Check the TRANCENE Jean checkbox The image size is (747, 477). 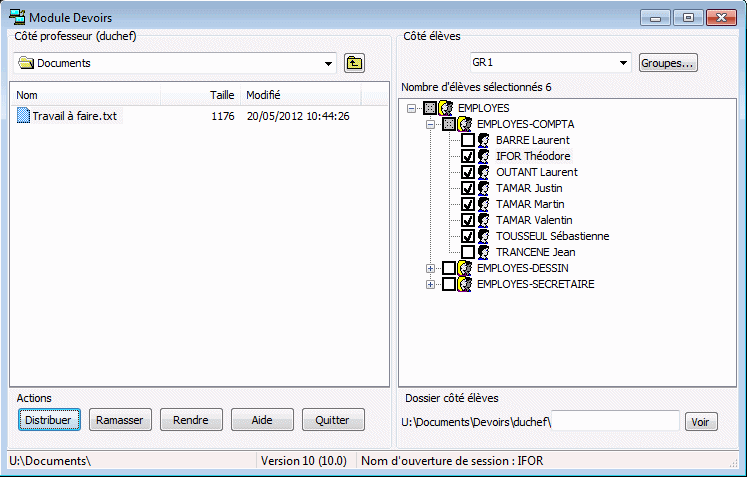pos(468,252)
